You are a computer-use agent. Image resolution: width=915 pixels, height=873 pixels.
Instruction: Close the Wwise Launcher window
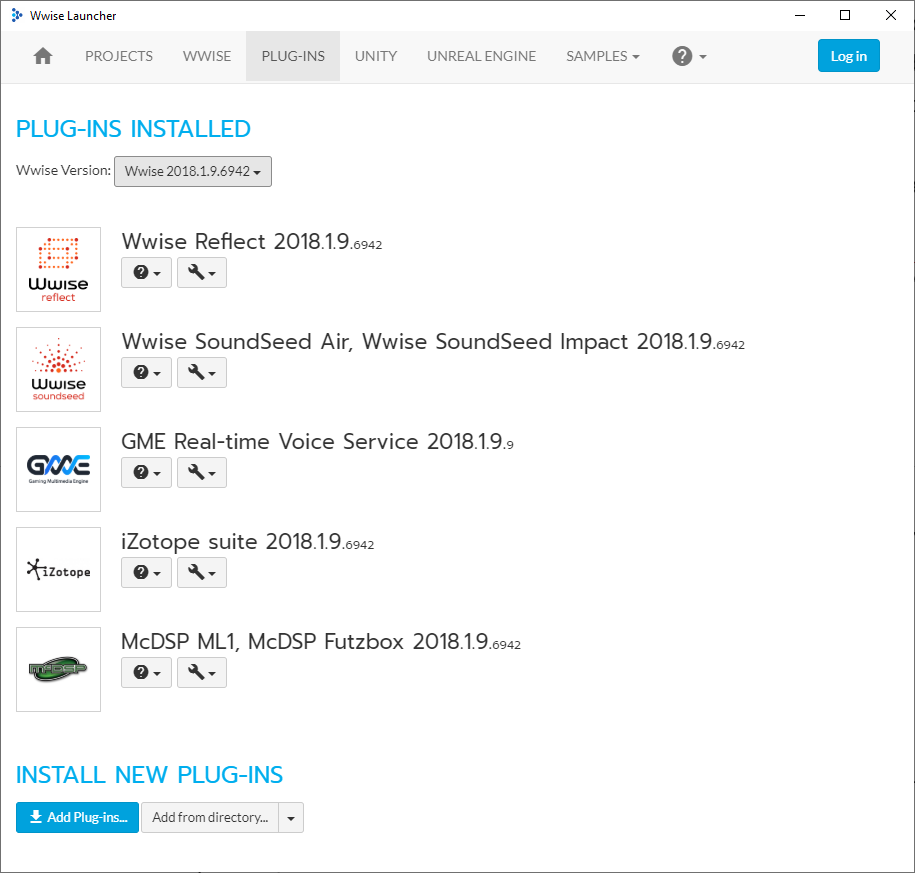(x=890, y=16)
